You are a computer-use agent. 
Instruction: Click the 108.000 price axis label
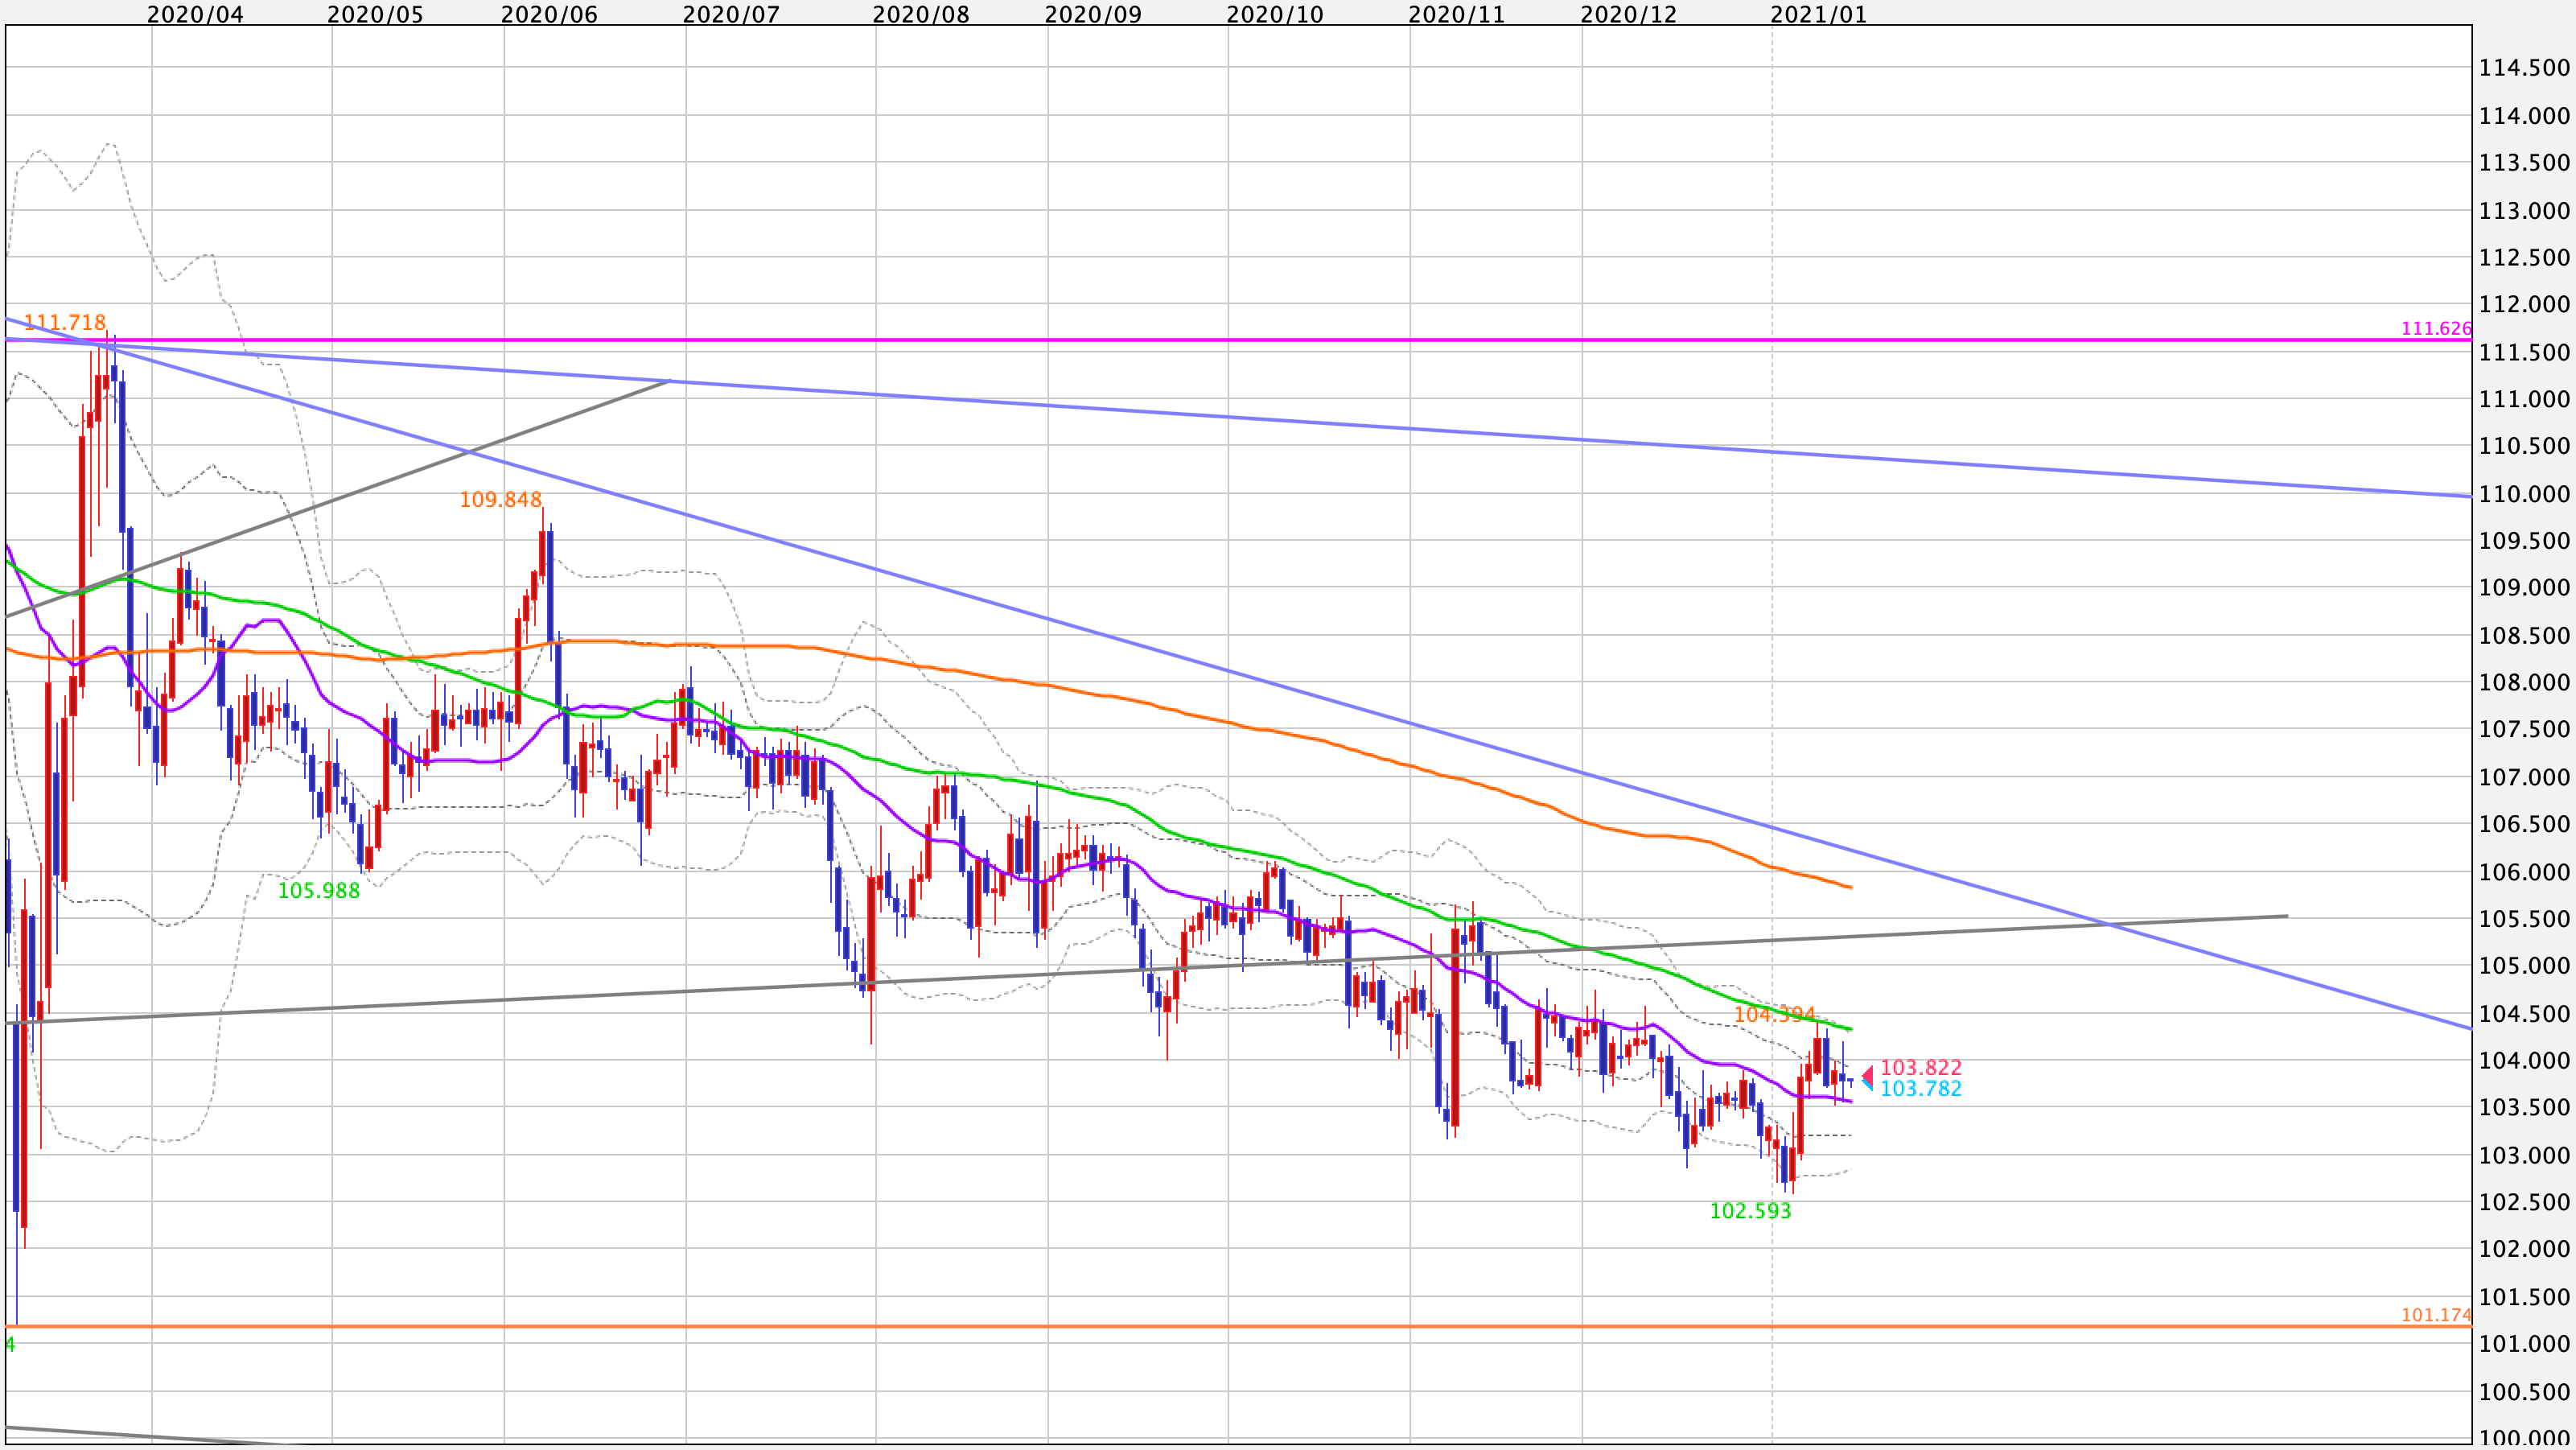point(2524,682)
